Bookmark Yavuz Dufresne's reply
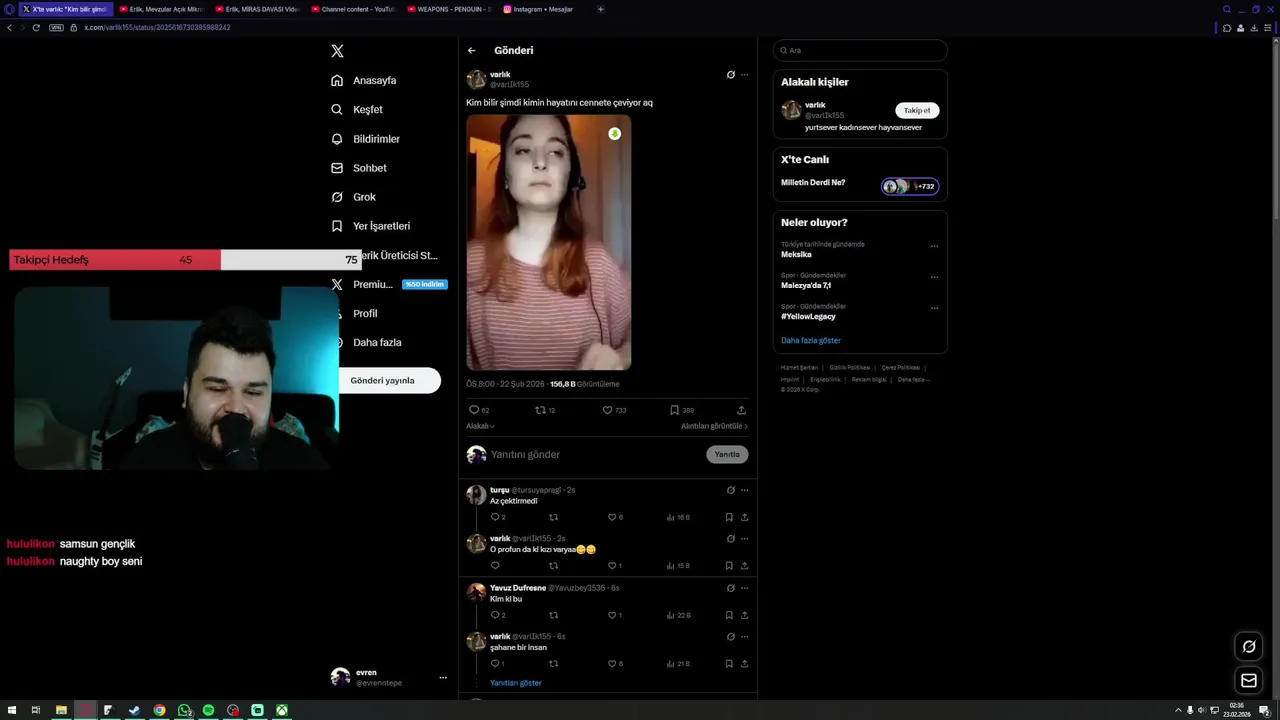The height and width of the screenshot is (720, 1280). [x=729, y=615]
